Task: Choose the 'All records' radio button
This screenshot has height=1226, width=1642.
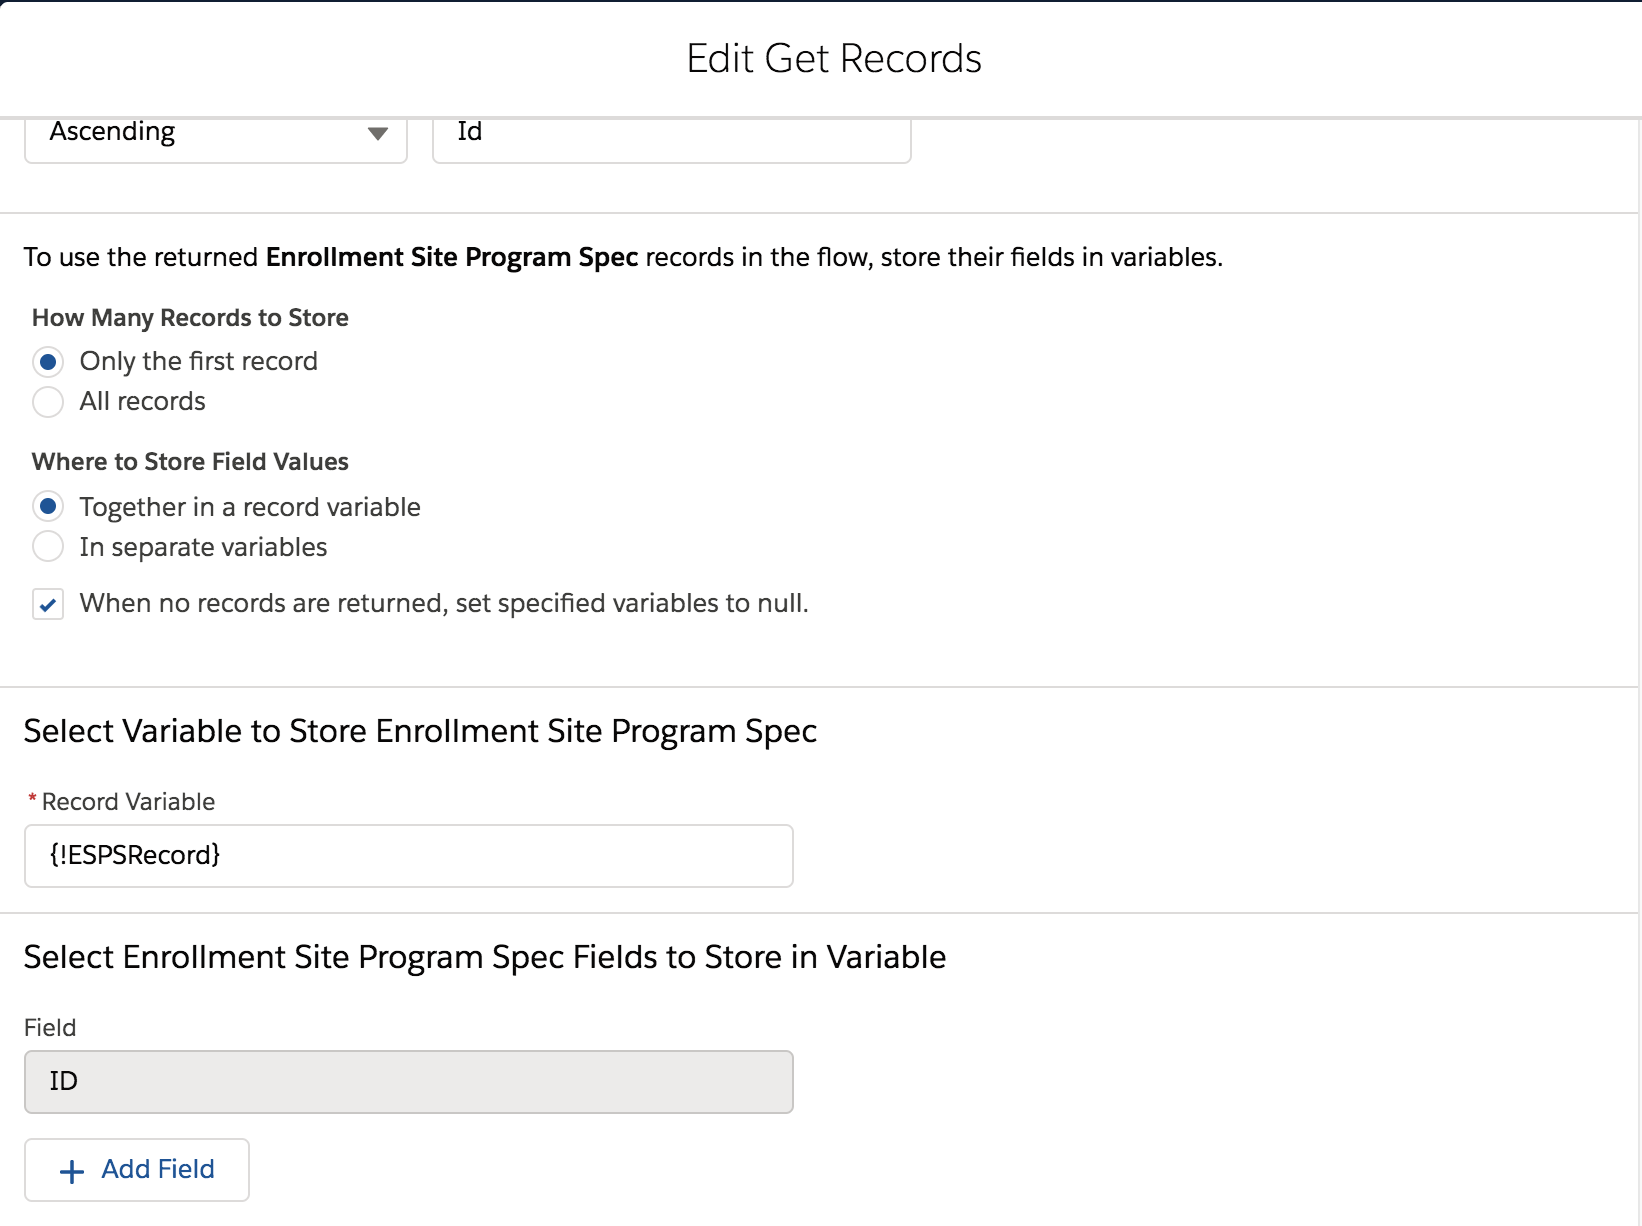Action: coord(48,402)
